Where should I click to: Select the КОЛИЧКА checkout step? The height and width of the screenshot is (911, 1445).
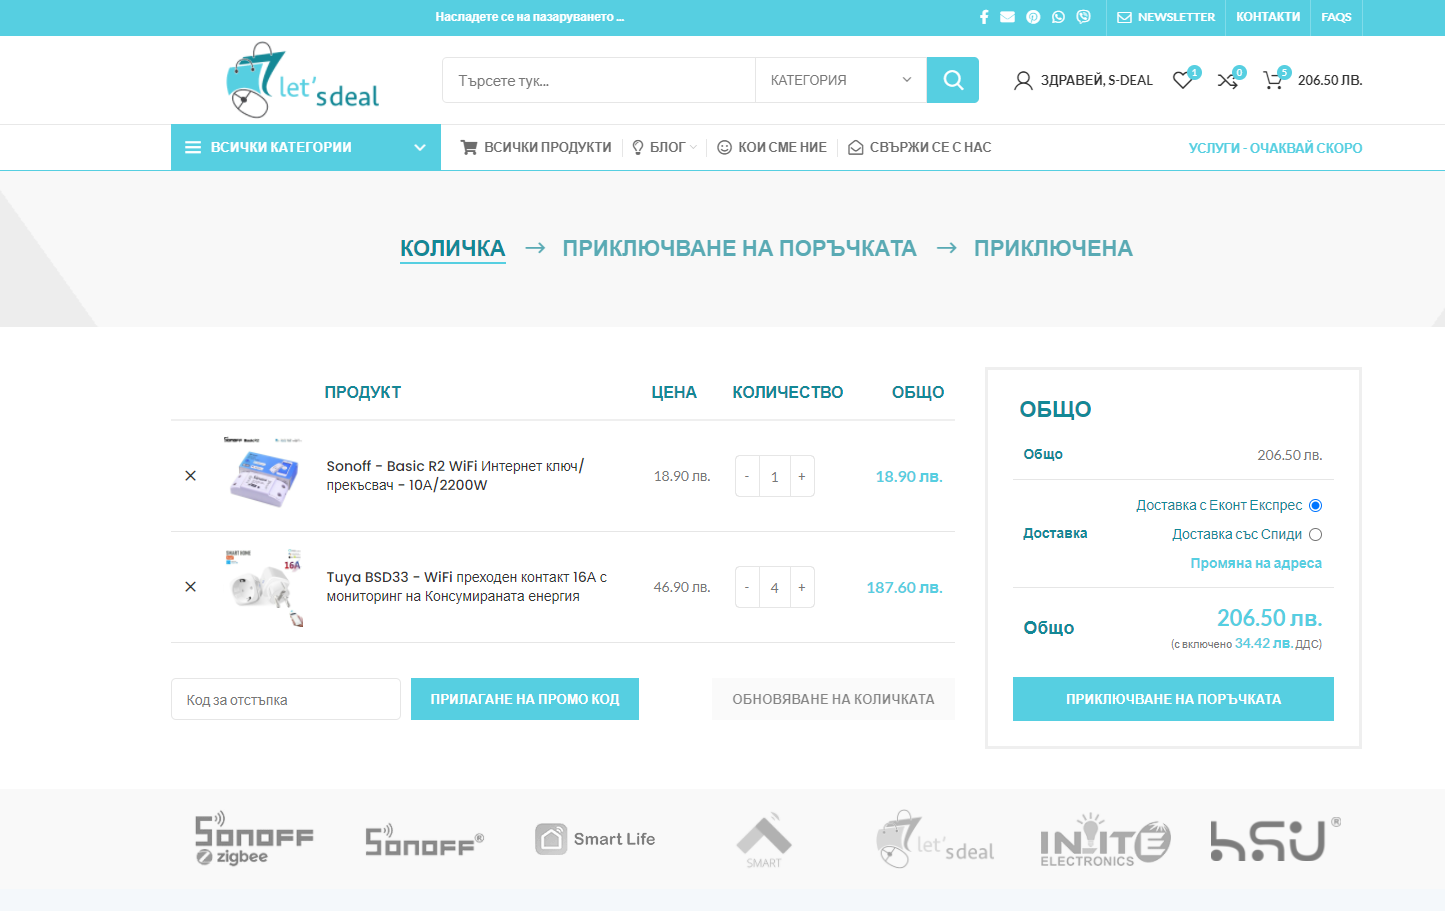pos(453,248)
